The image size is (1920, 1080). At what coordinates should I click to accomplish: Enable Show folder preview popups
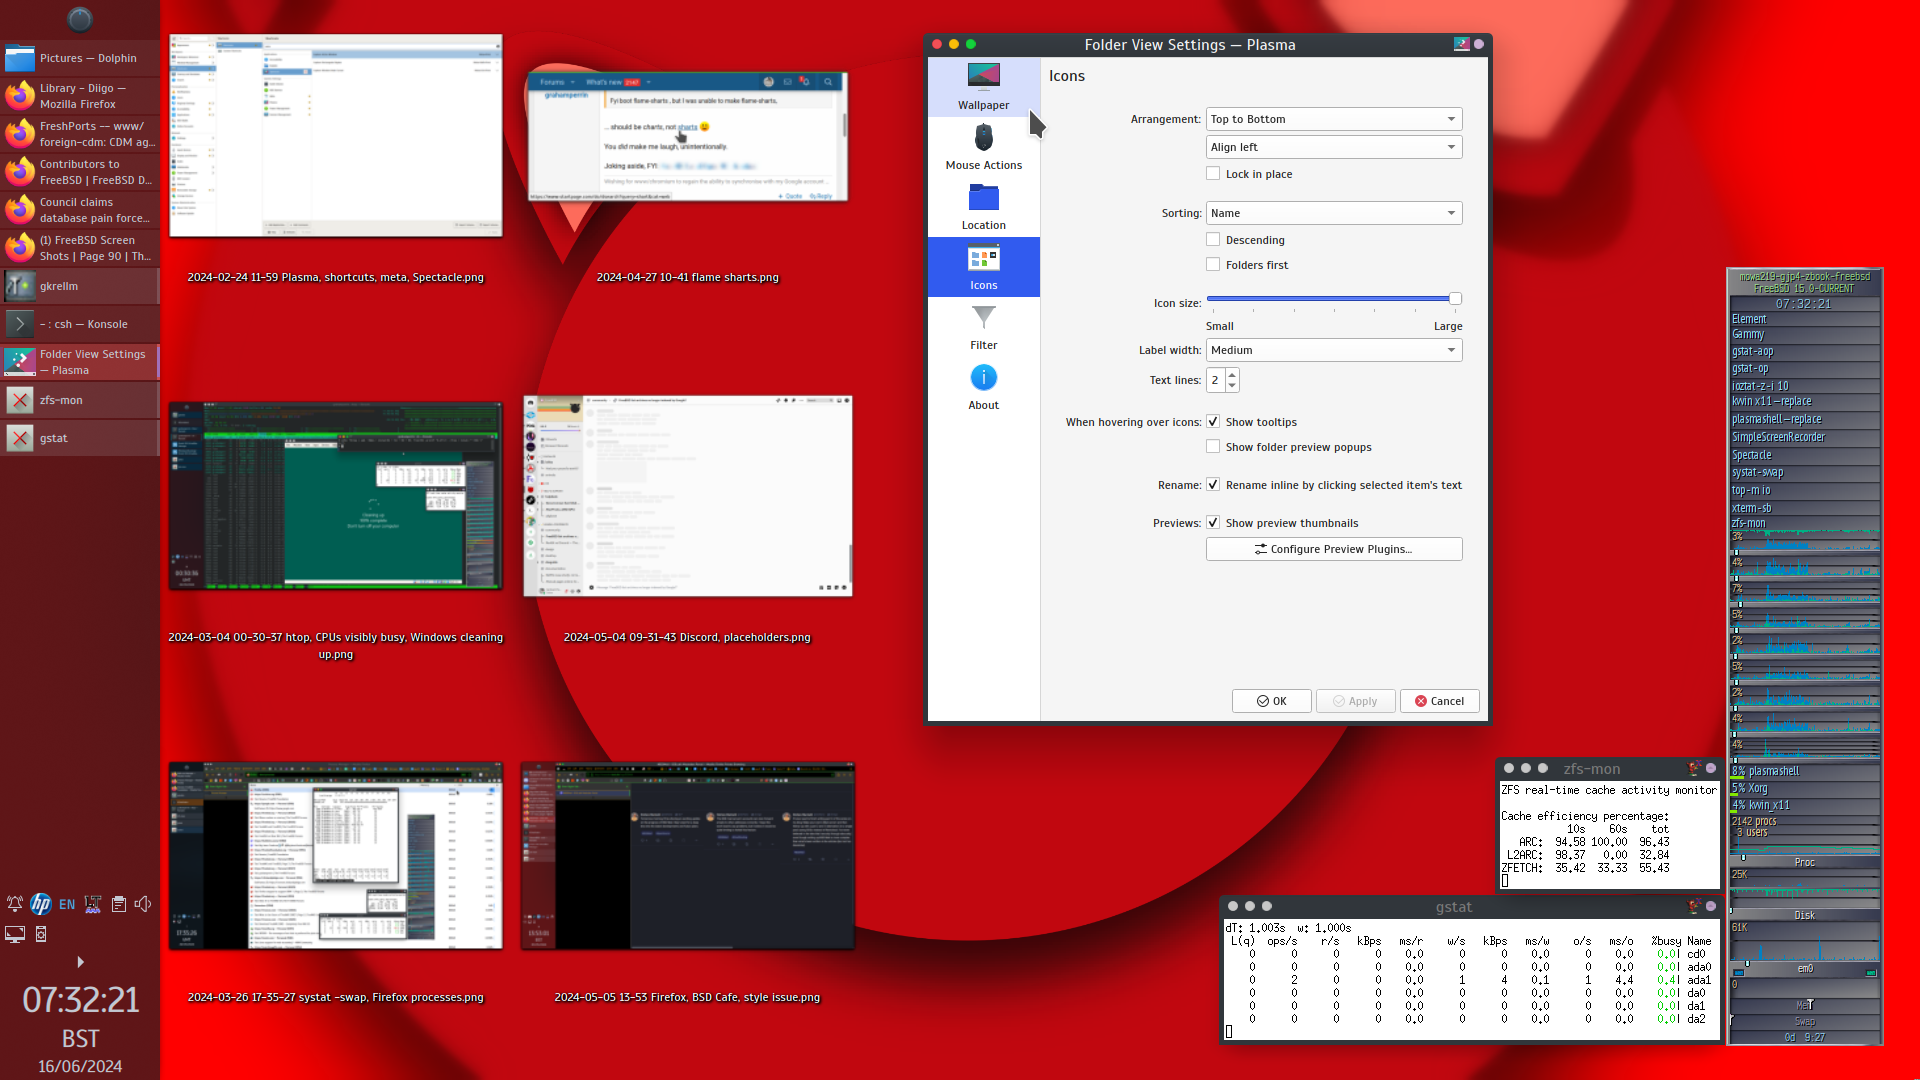[x=1213, y=447]
